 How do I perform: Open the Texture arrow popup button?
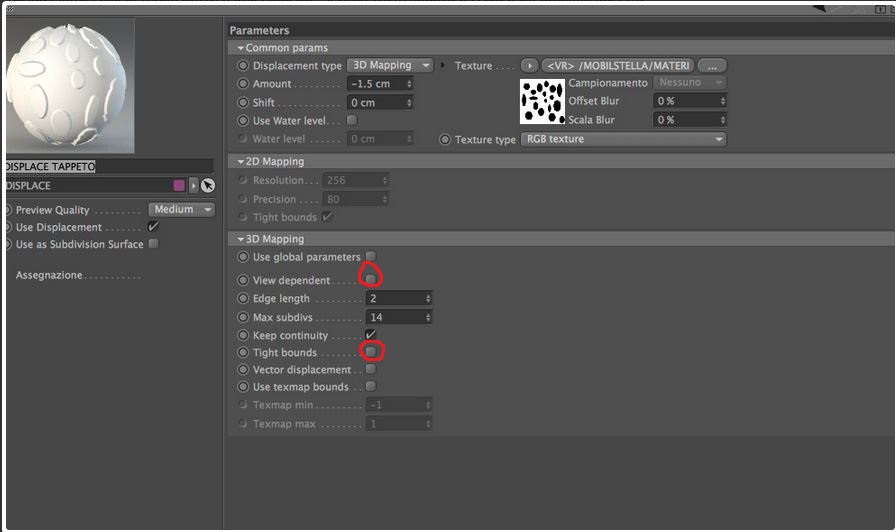coord(529,66)
